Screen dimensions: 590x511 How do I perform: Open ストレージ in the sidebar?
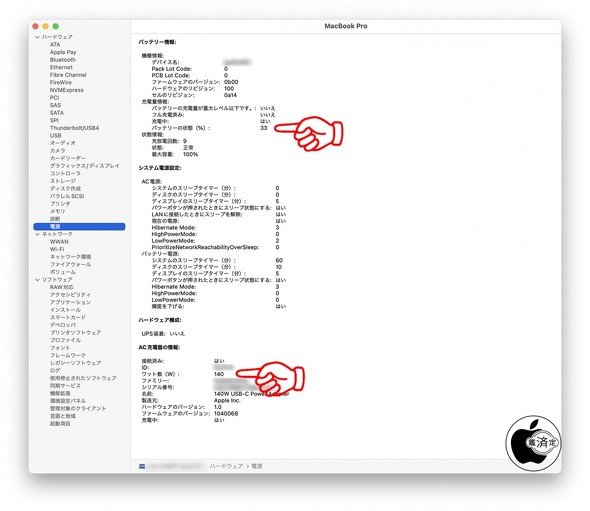click(63, 181)
